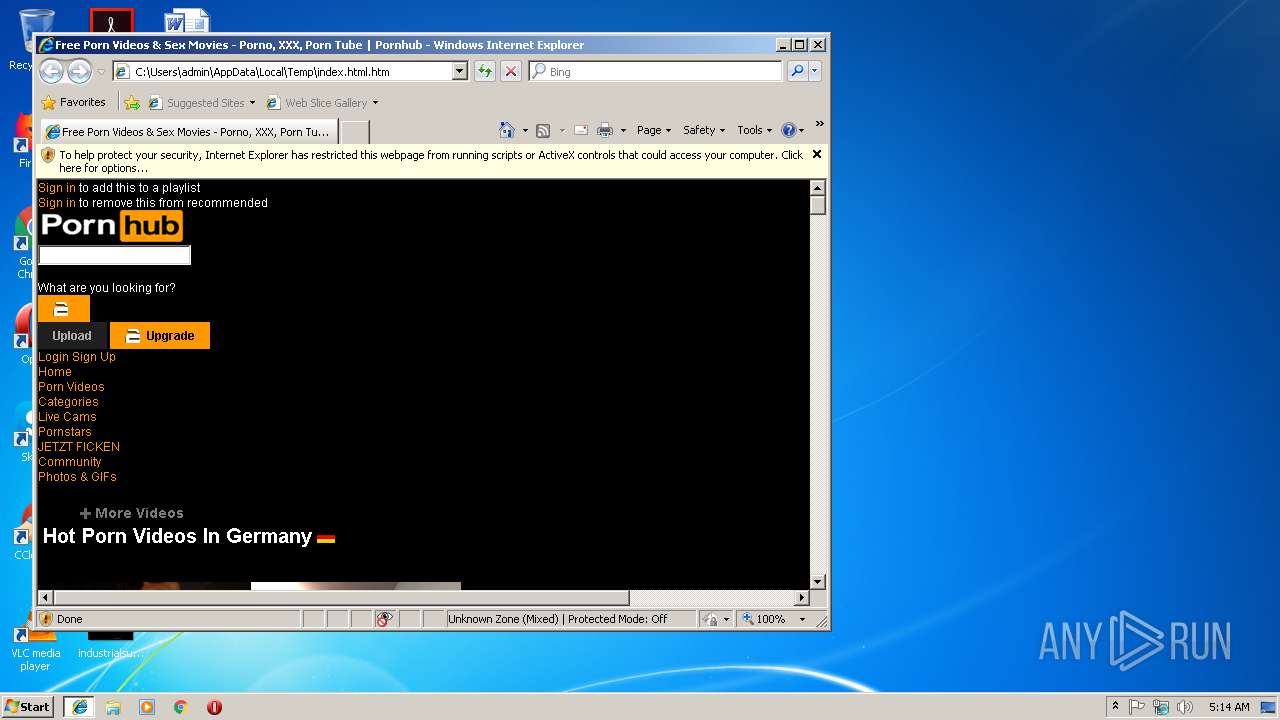1280x720 pixels.
Task: Click the pop-up blocker icon in status bar
Action: coord(385,619)
